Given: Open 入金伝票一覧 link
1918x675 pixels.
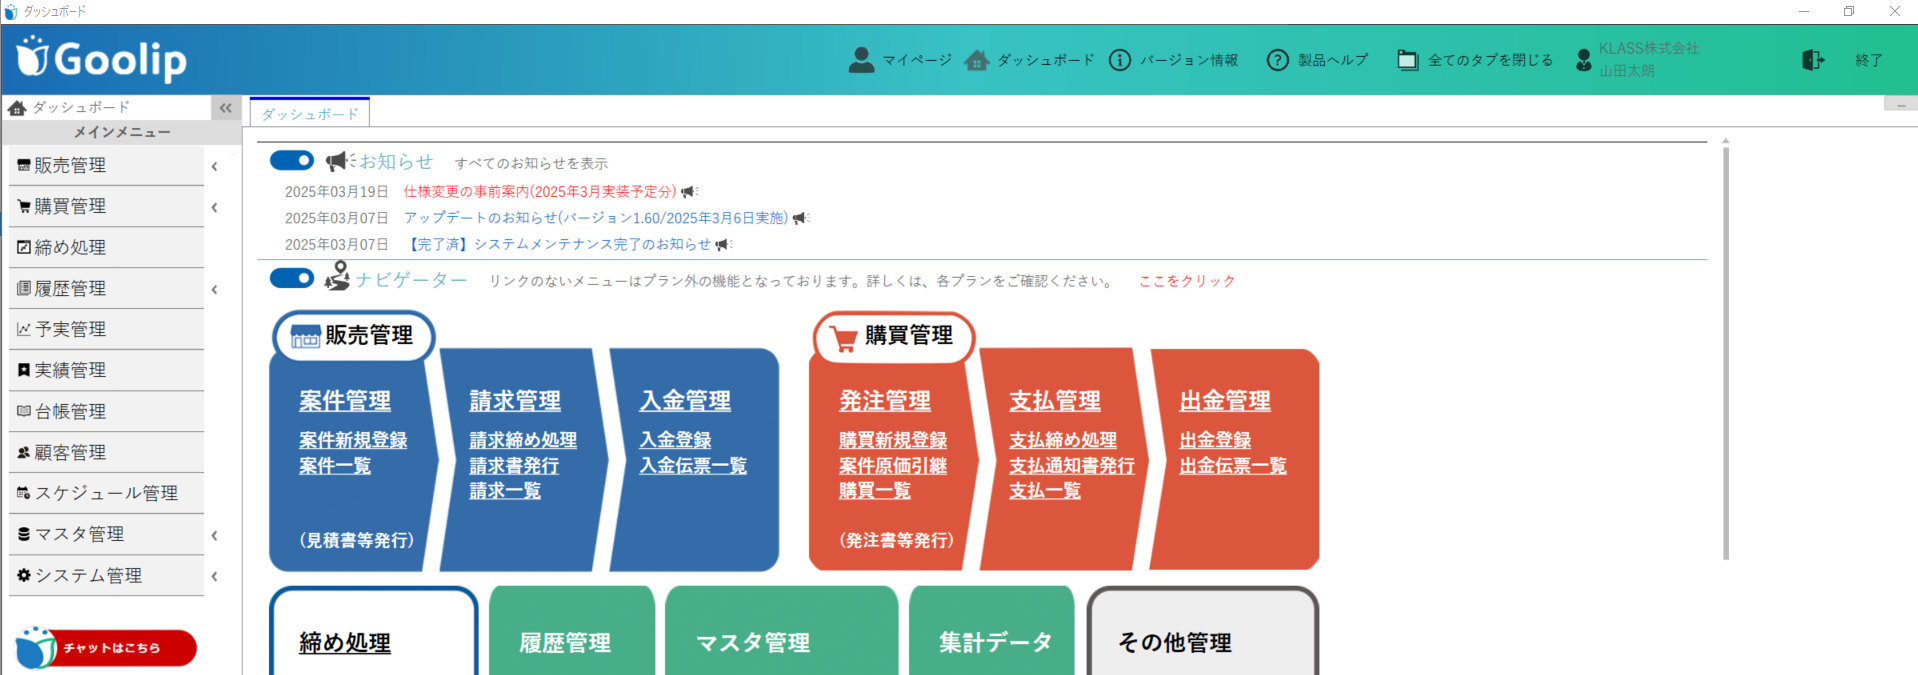Looking at the screenshot, I should tap(693, 466).
